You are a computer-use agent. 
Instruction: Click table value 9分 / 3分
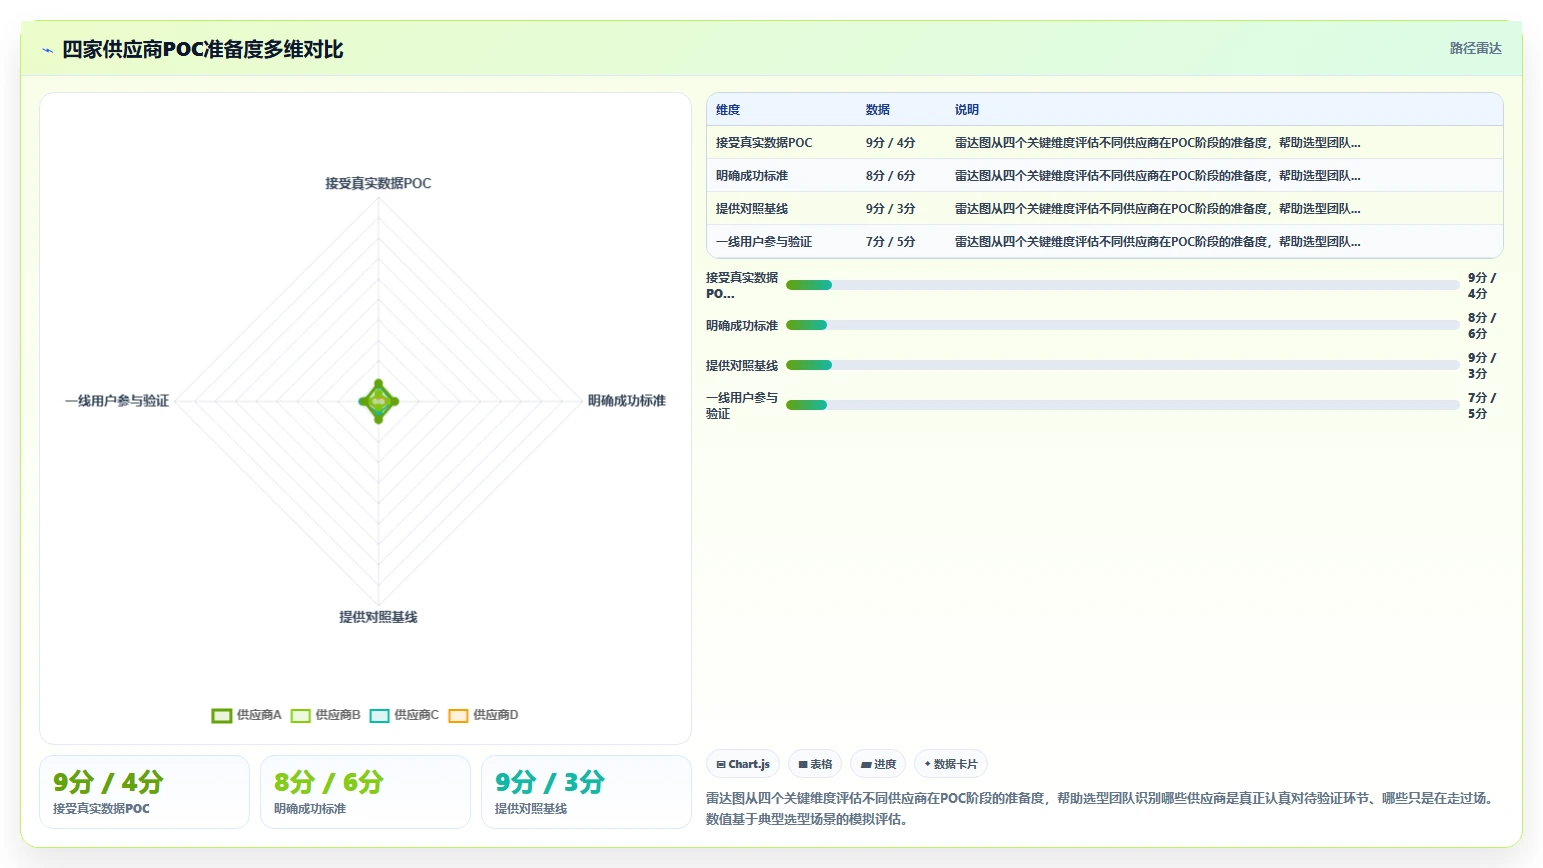pos(890,209)
